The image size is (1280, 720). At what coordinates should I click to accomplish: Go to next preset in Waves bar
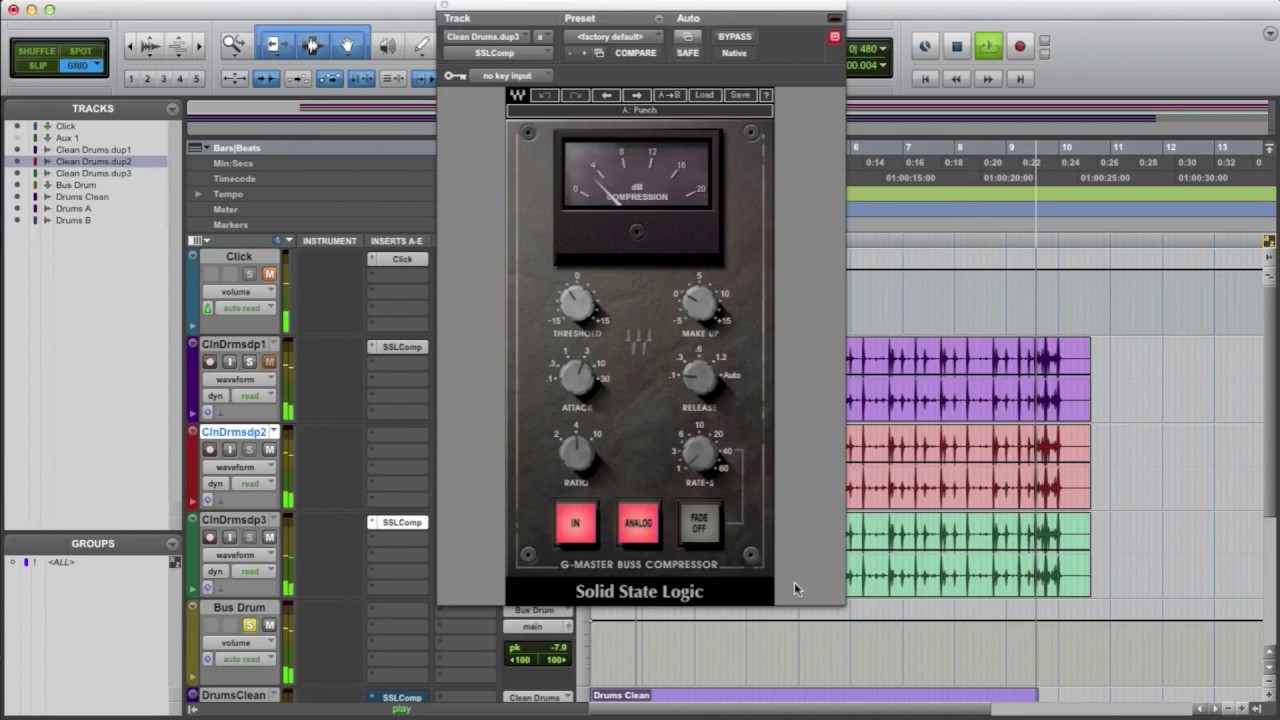(637, 95)
